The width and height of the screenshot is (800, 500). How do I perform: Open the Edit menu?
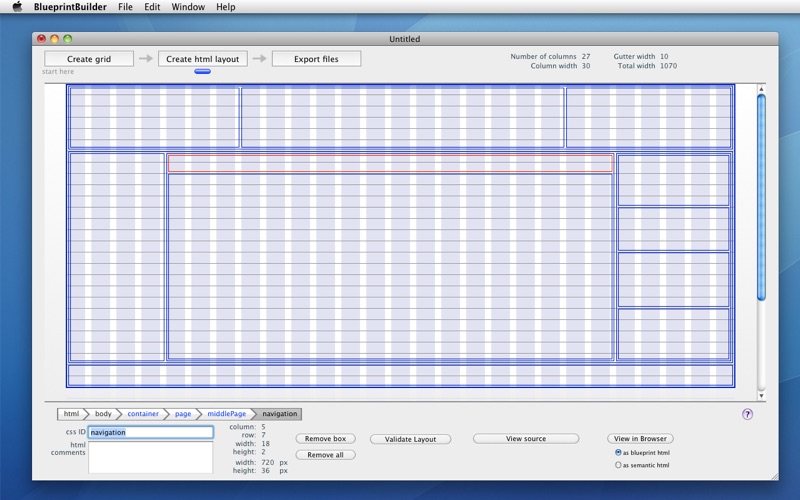tap(152, 7)
